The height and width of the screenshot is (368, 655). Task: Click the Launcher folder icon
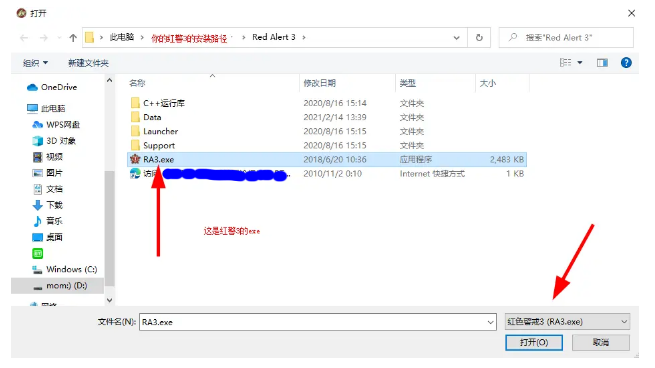click(x=135, y=131)
